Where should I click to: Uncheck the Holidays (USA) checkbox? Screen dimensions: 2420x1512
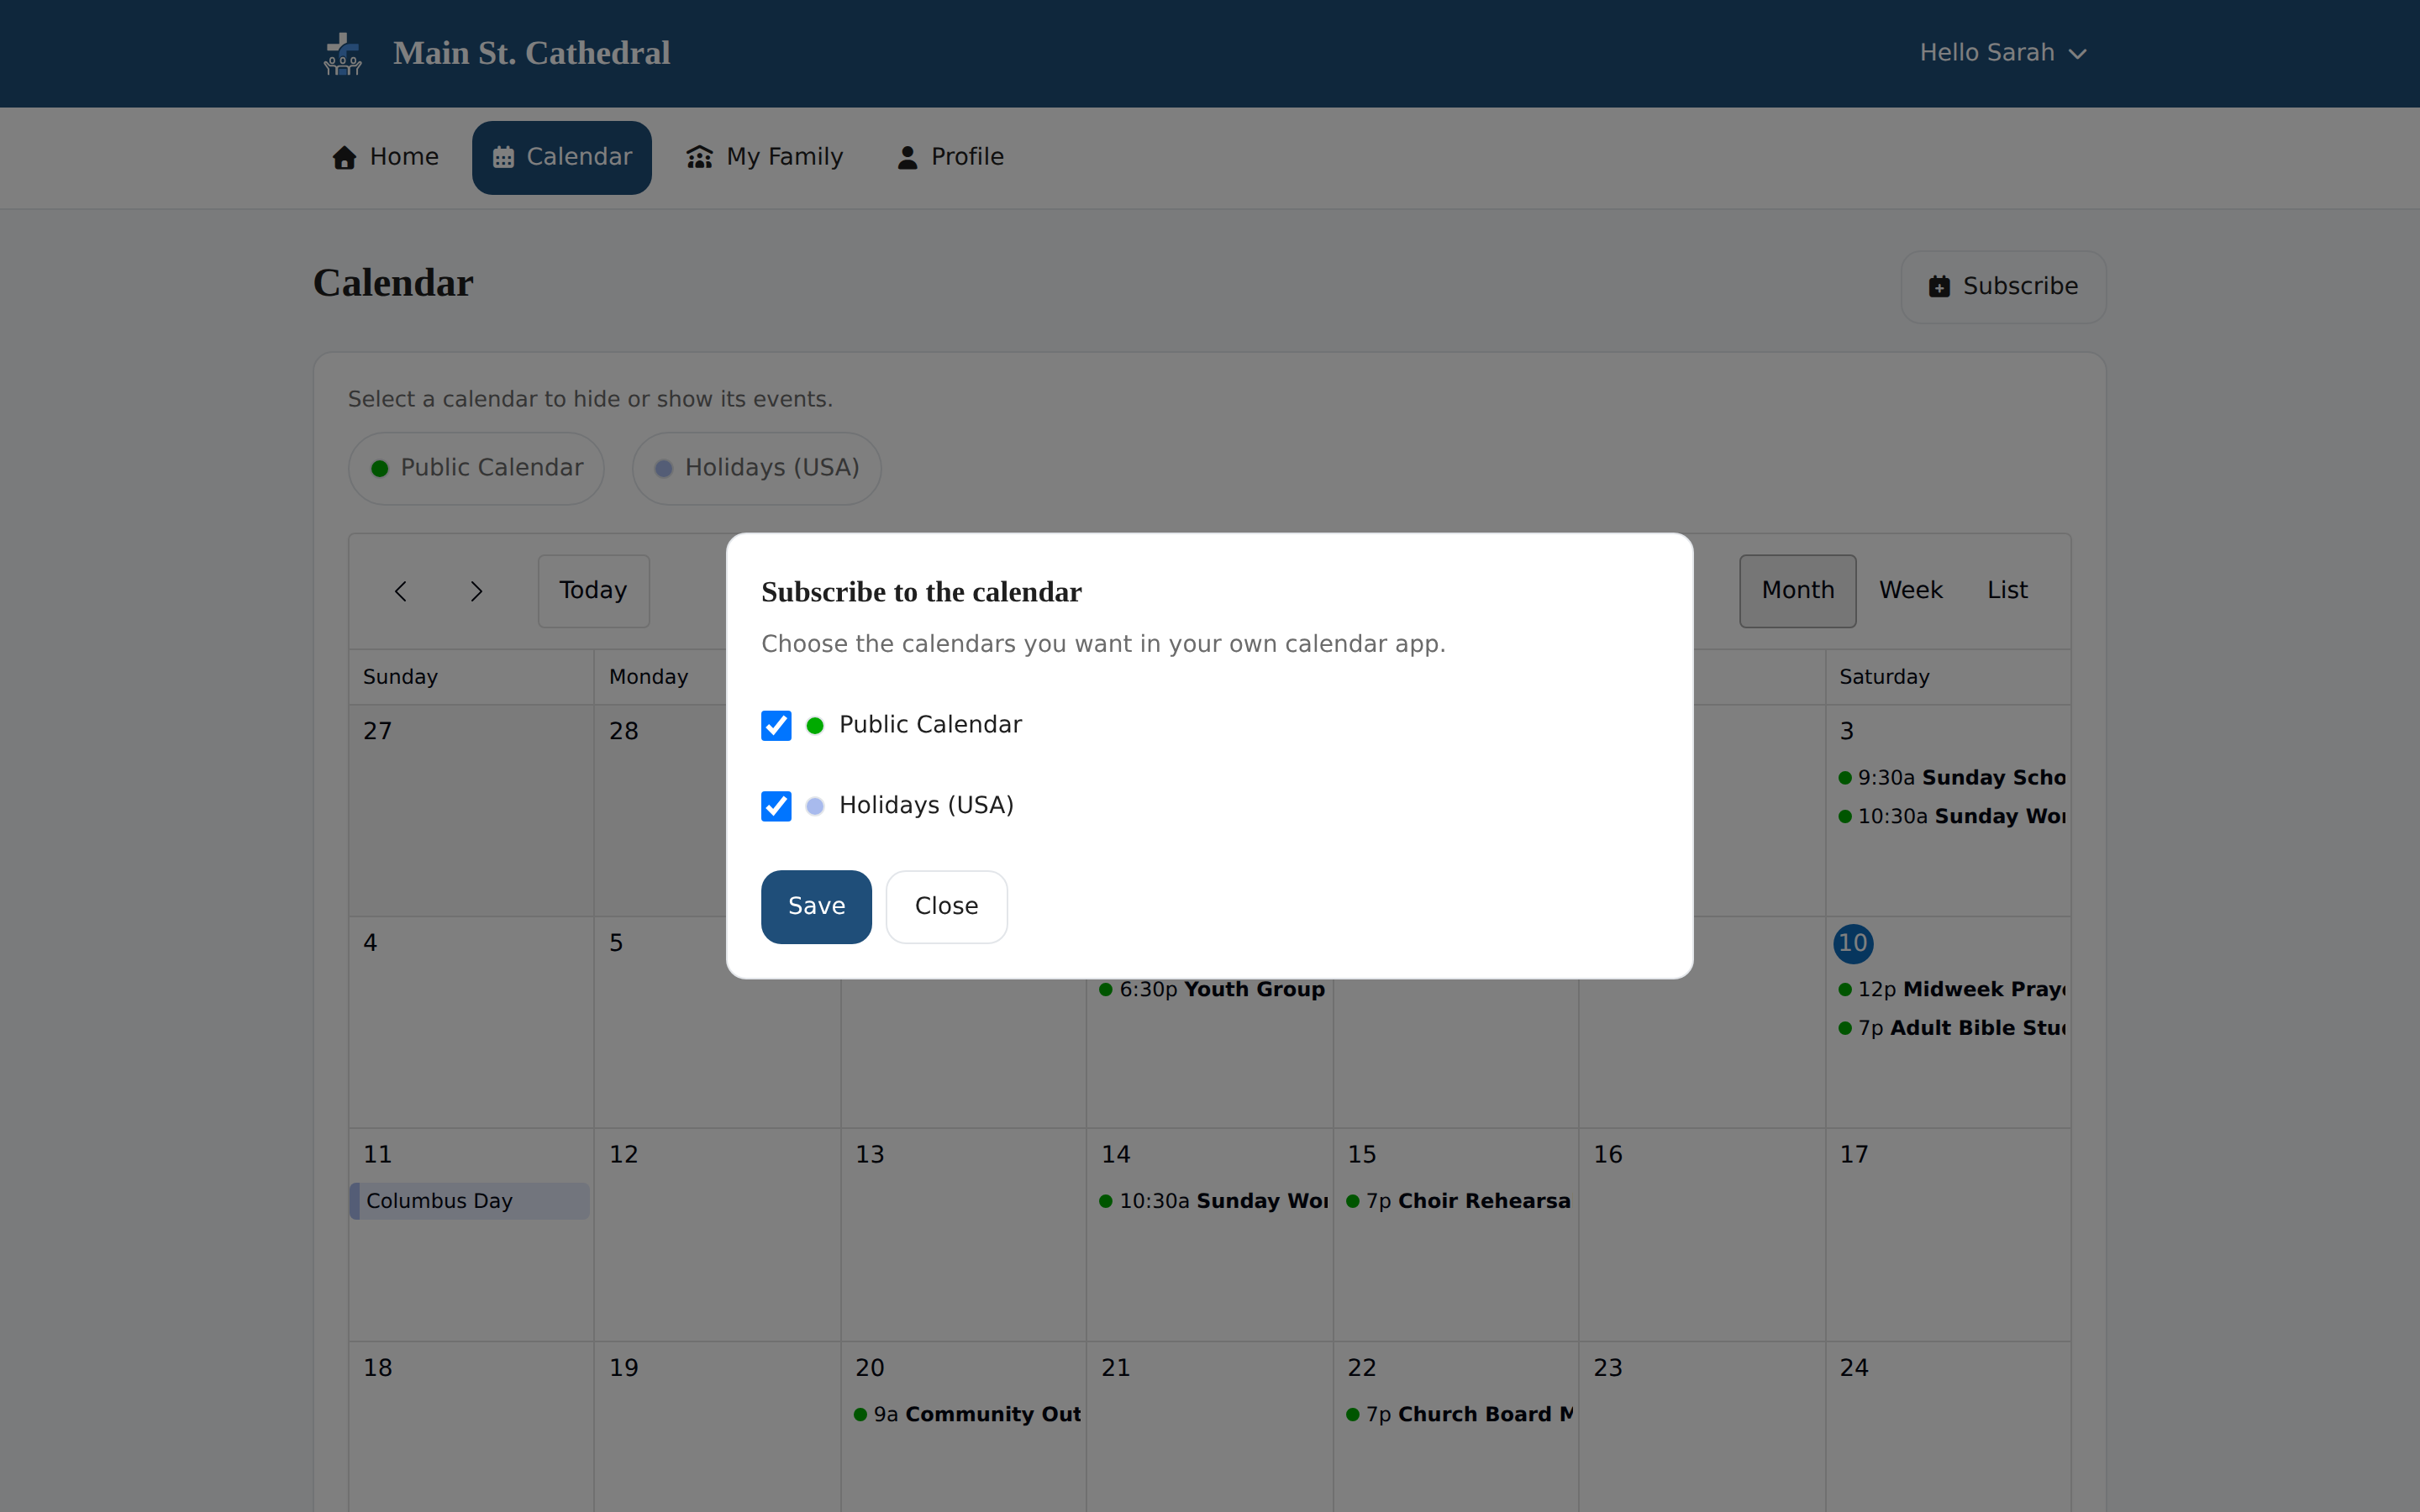coord(776,806)
